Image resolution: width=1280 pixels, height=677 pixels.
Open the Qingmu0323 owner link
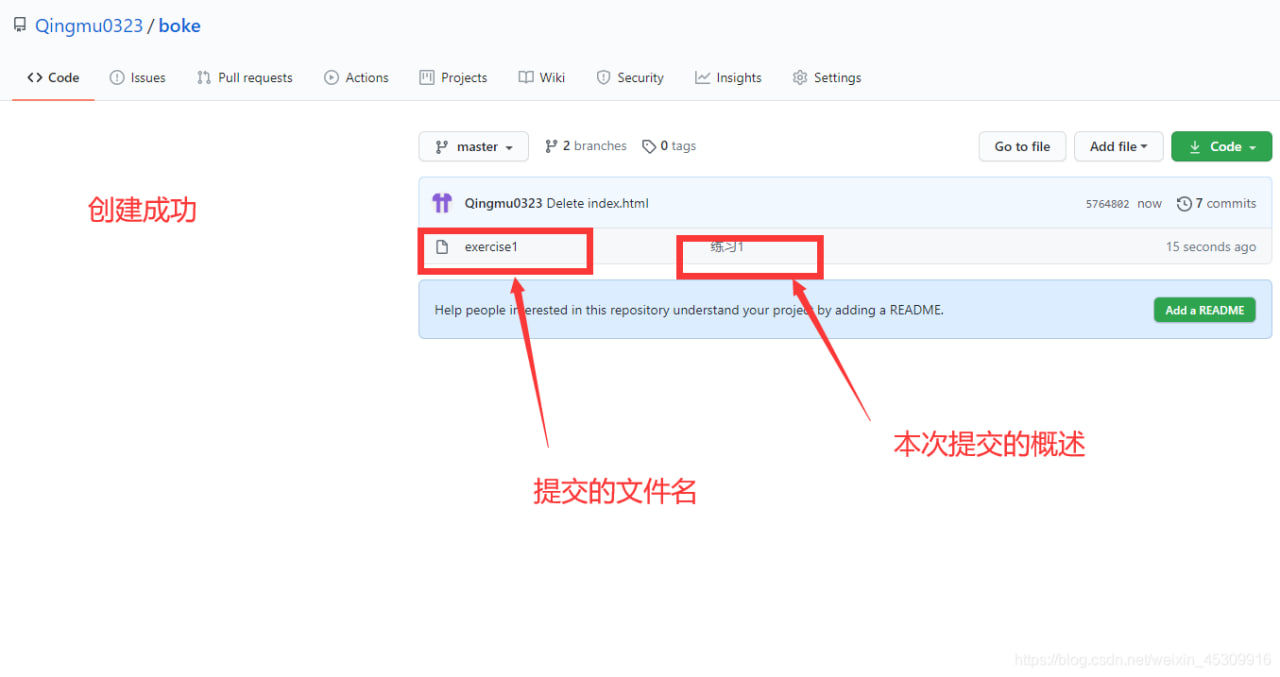click(x=89, y=26)
